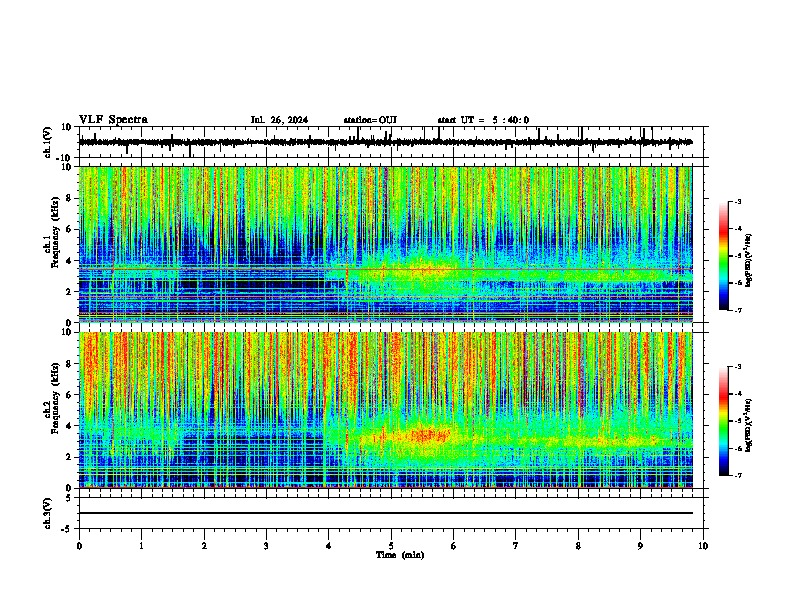
Task: Select ch.1 "Frequency (kHz)" axis label
Action: pyautogui.click(x=55, y=232)
